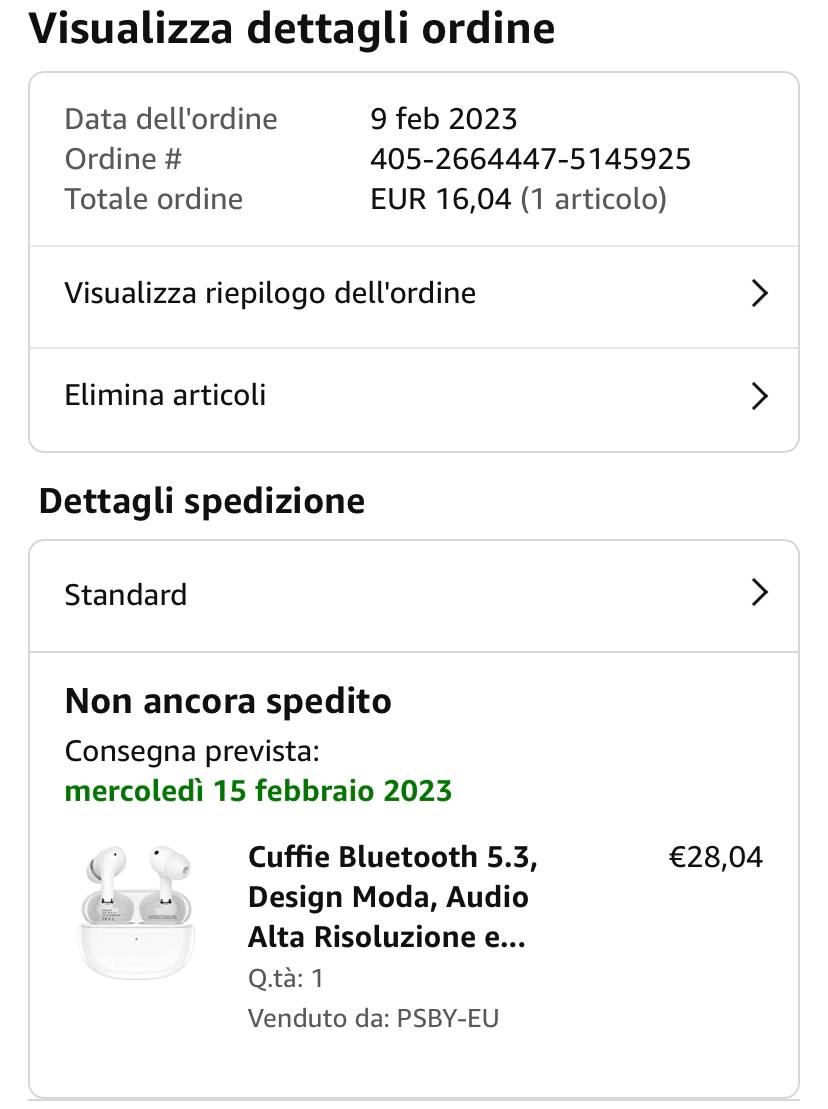
Task: Click the order number 405-2664447-5145925
Action: (530, 159)
